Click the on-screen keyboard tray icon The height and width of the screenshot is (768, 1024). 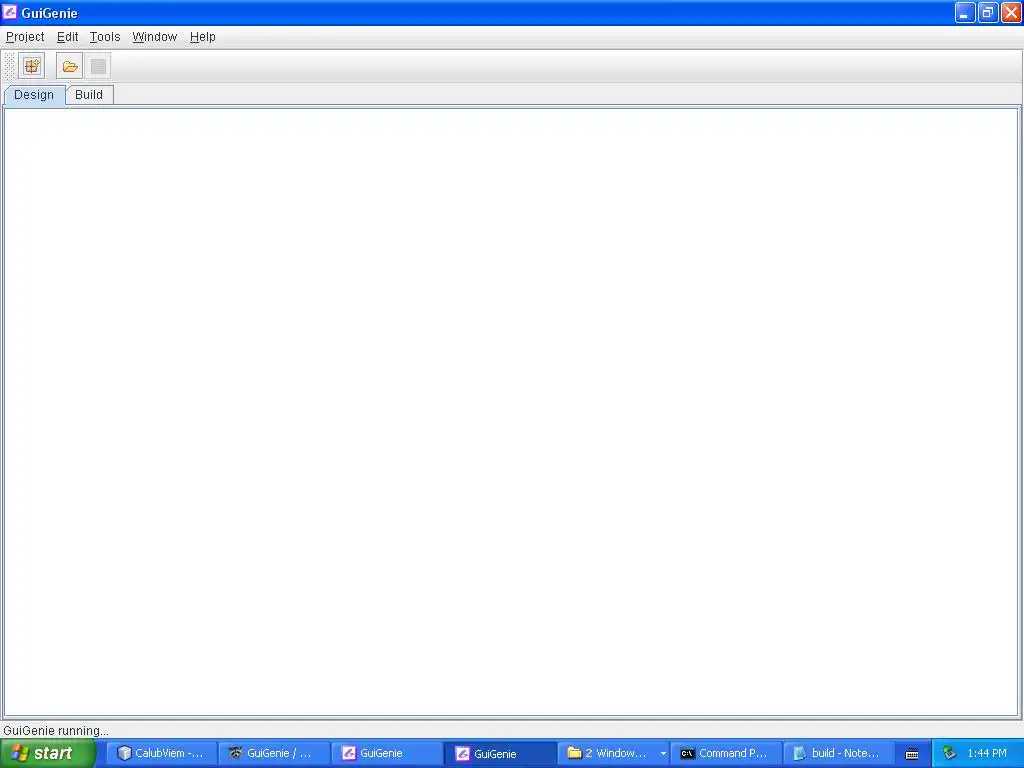tap(912, 754)
